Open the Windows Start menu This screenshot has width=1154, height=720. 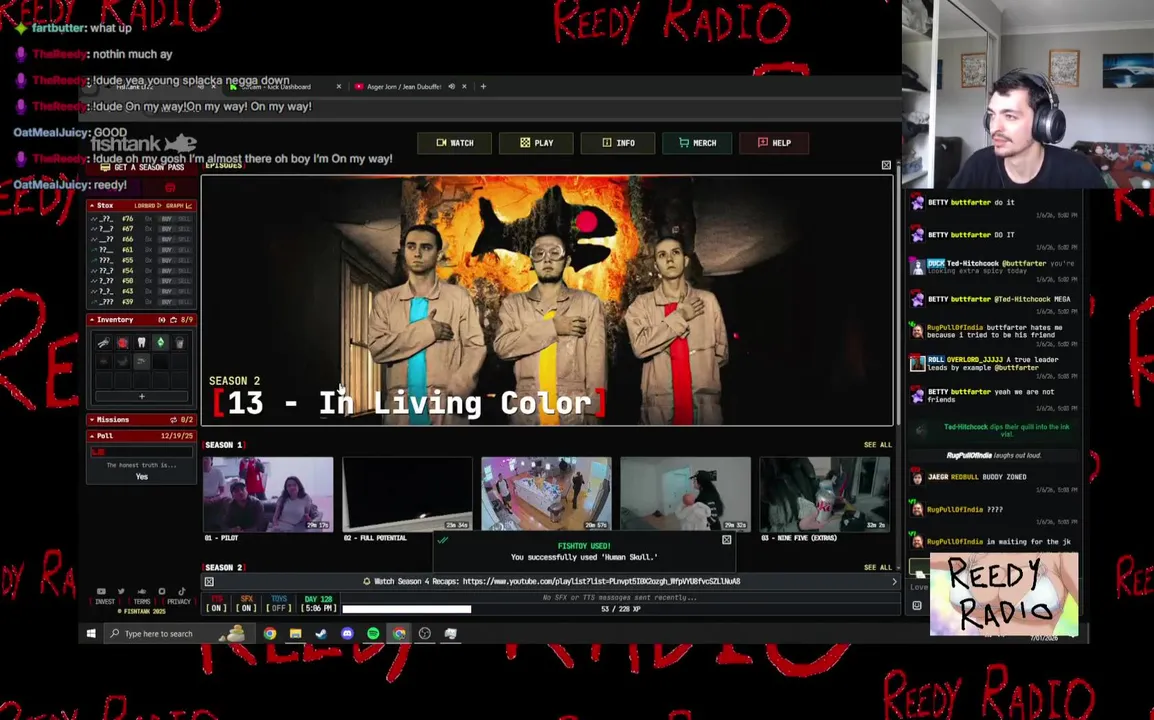point(91,633)
